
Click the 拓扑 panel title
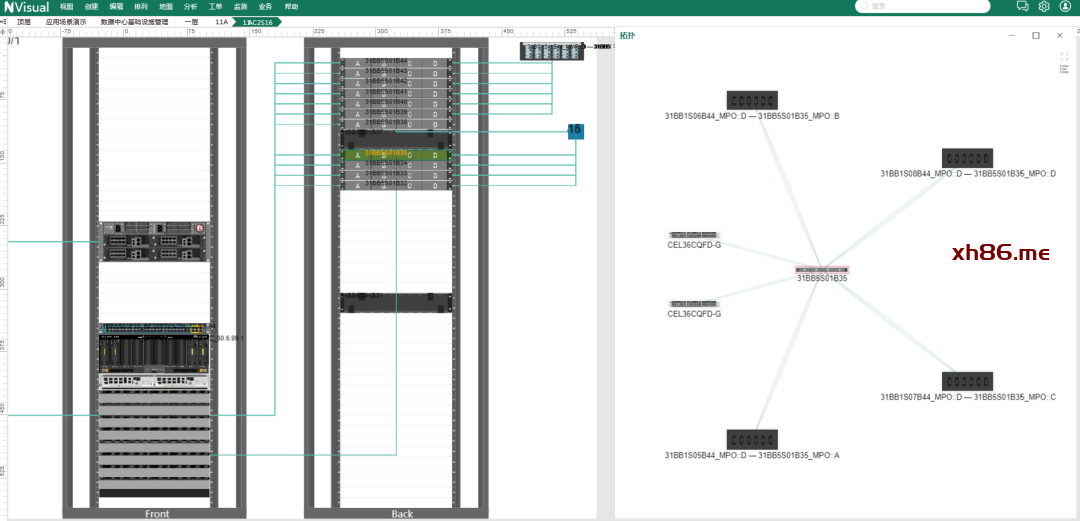627,35
